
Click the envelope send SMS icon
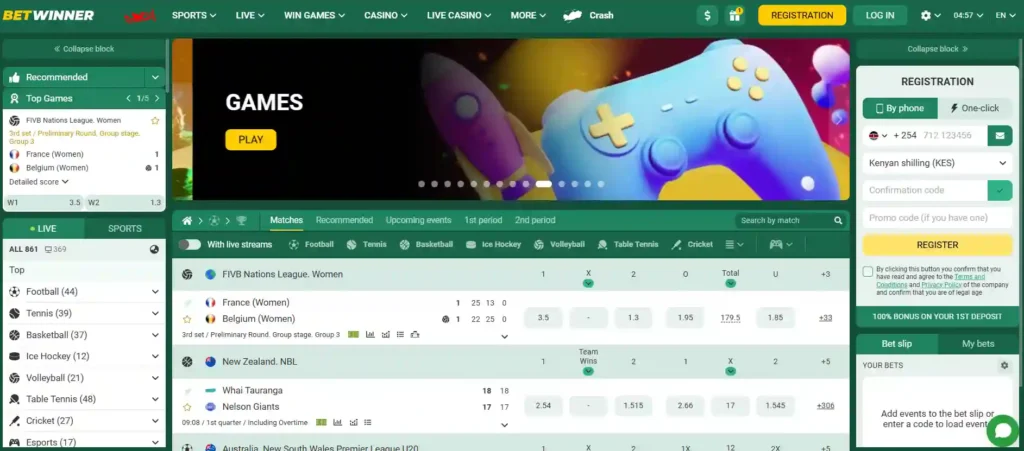coord(1000,136)
